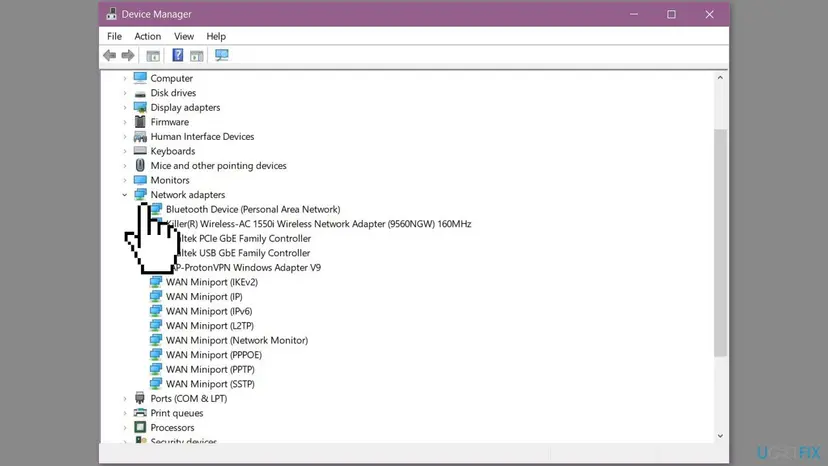Expand the Display adapters category
The height and width of the screenshot is (466, 828).
[x=125, y=107]
